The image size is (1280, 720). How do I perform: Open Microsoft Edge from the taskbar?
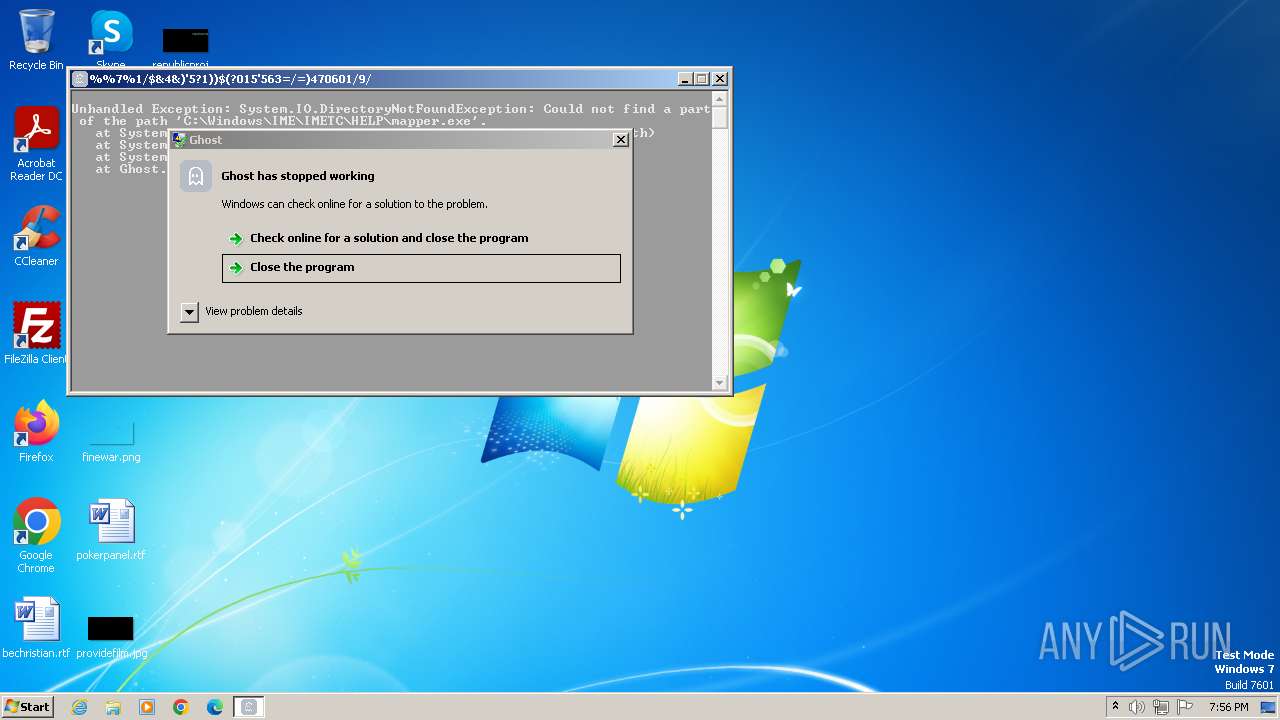point(215,707)
